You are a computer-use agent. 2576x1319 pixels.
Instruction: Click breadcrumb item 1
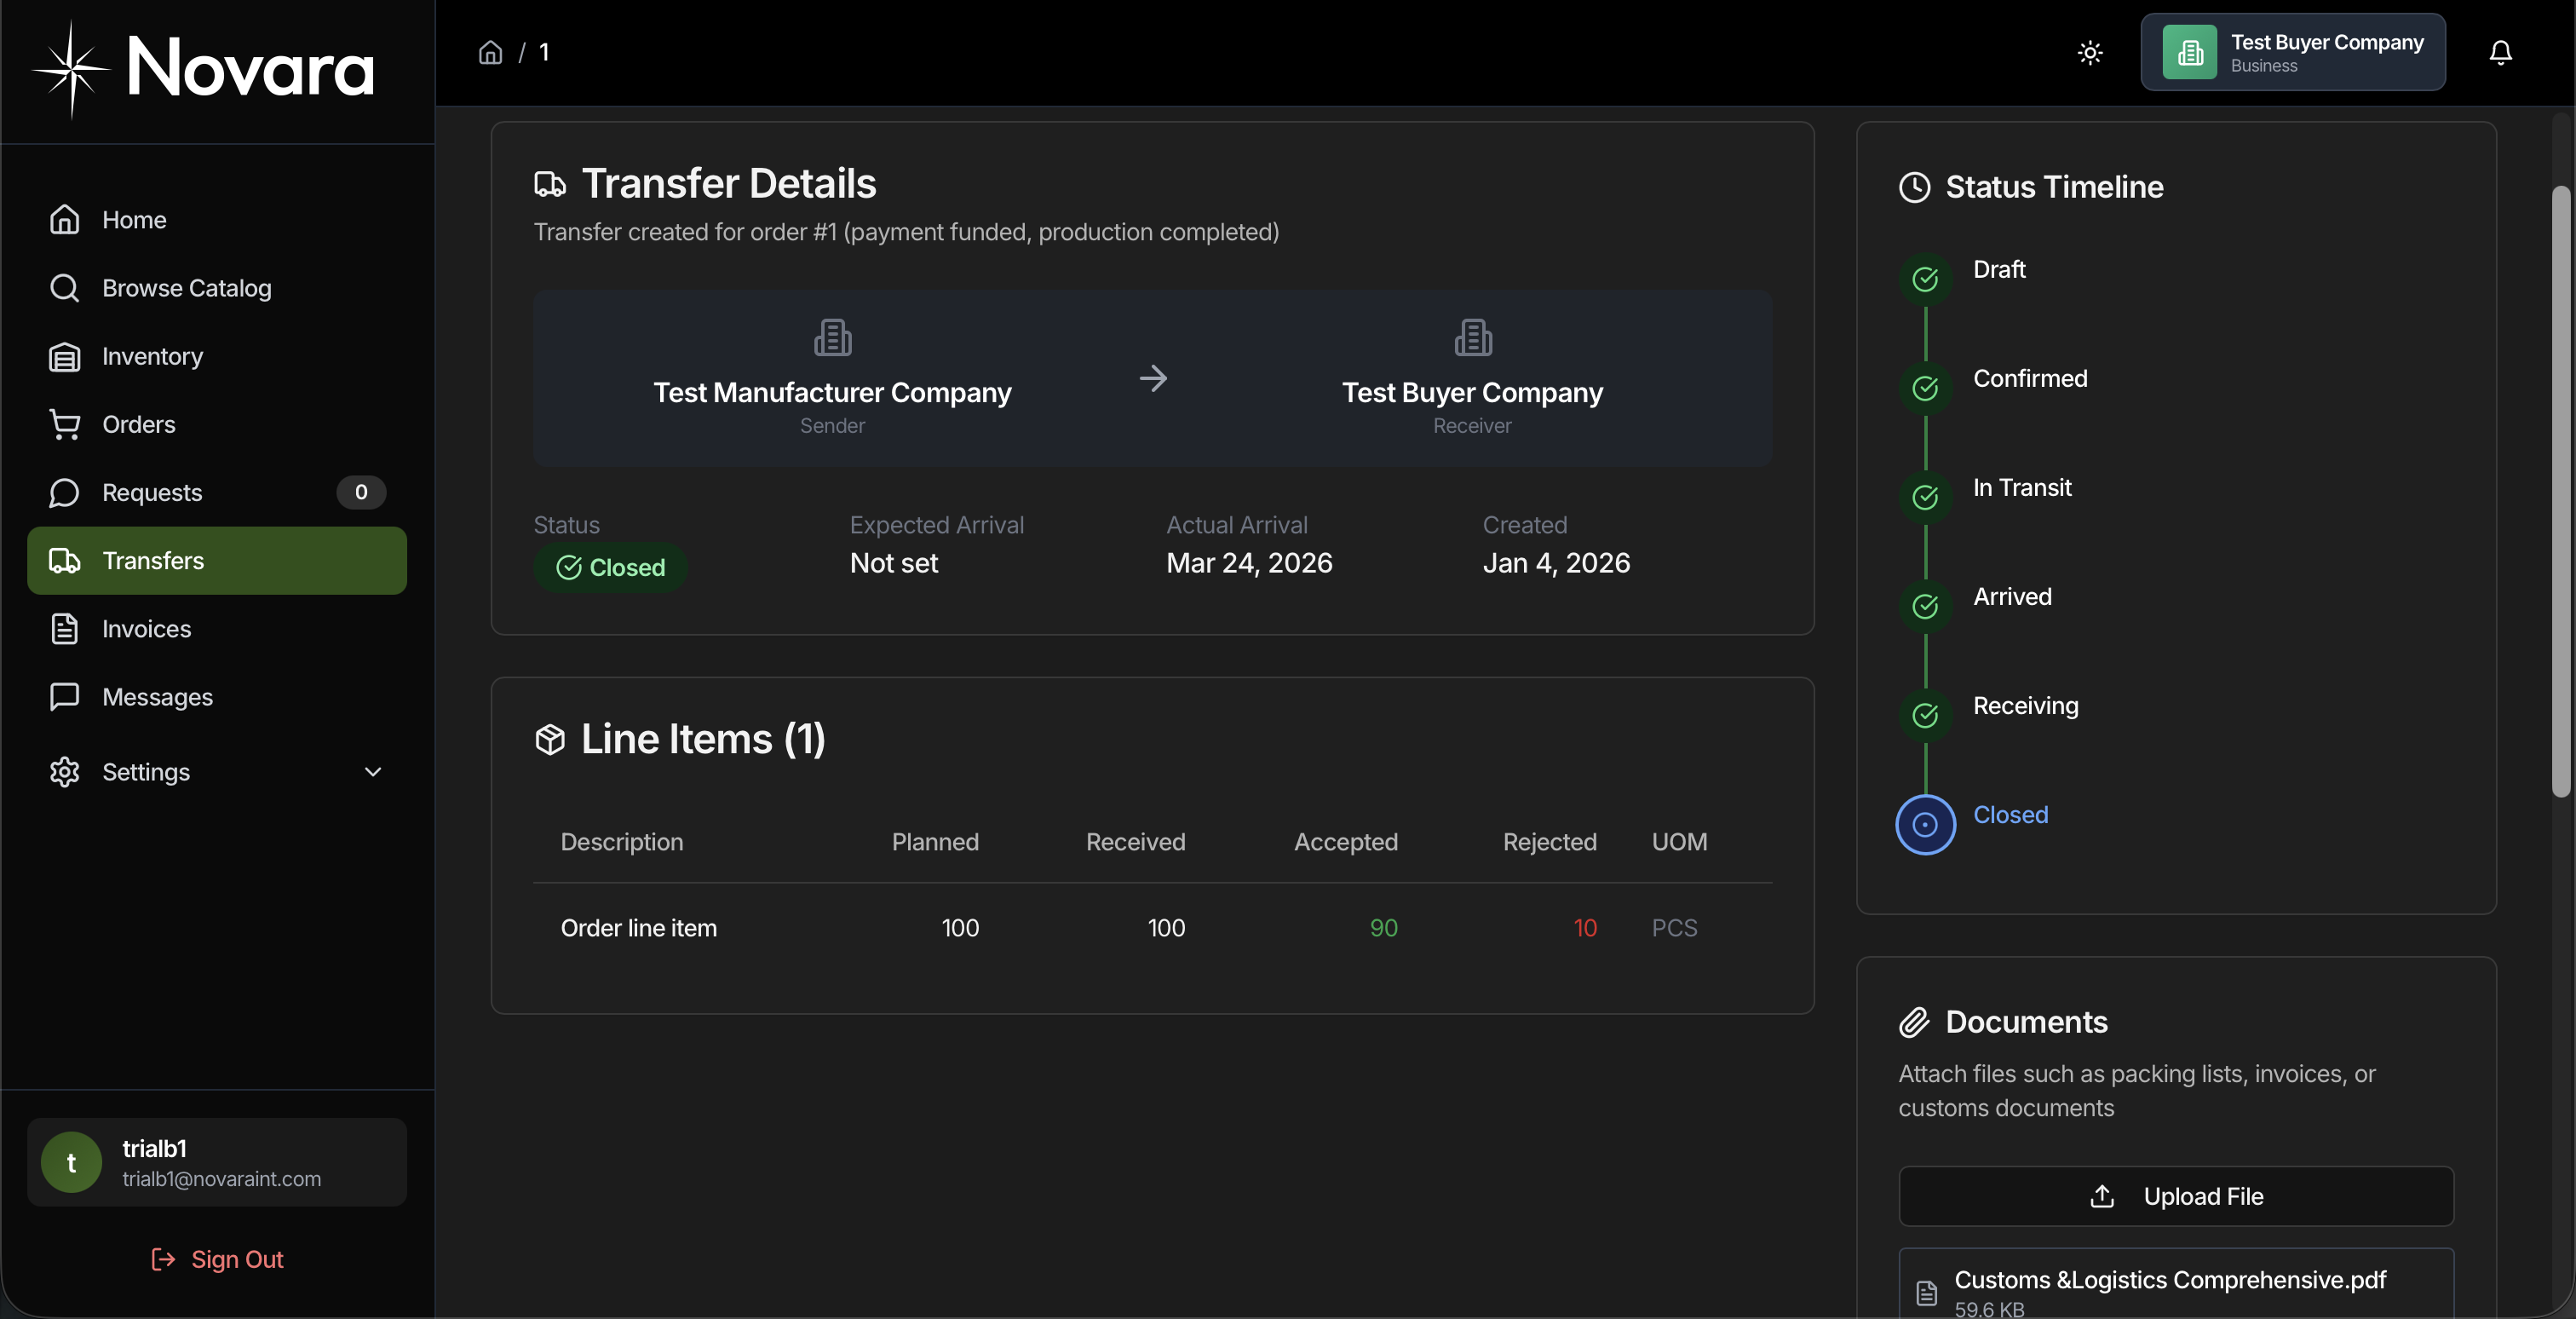pos(544,52)
